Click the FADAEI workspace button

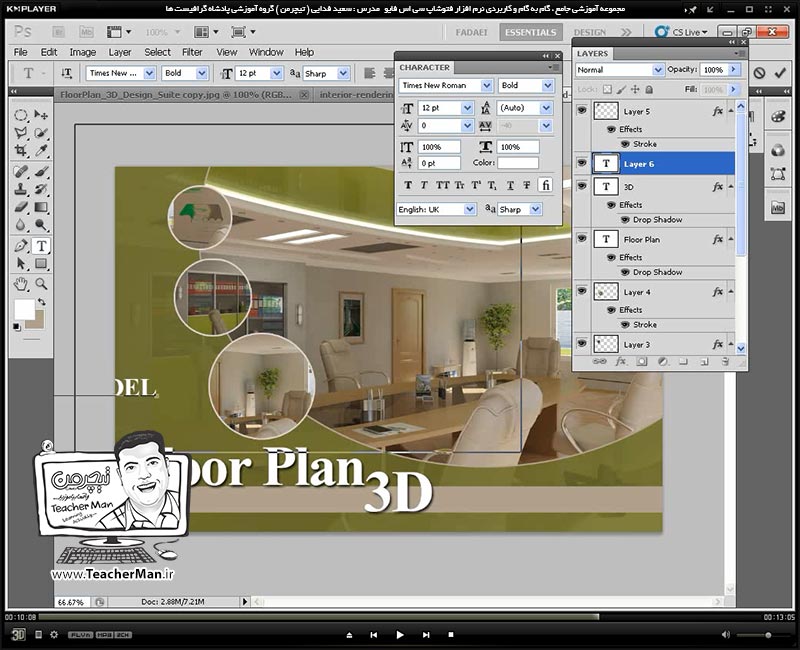pyautogui.click(x=471, y=32)
